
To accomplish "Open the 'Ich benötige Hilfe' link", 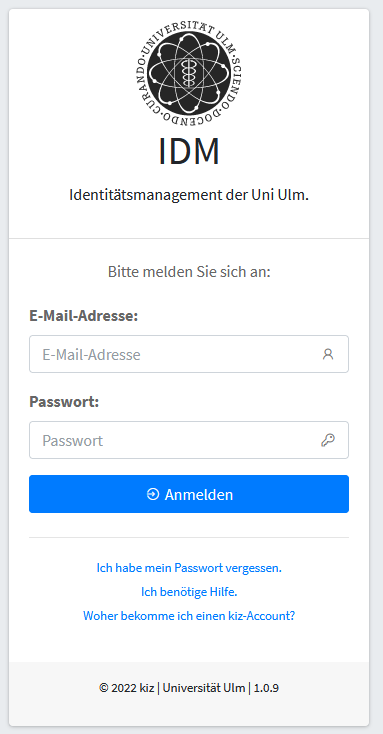I will click(189, 592).
